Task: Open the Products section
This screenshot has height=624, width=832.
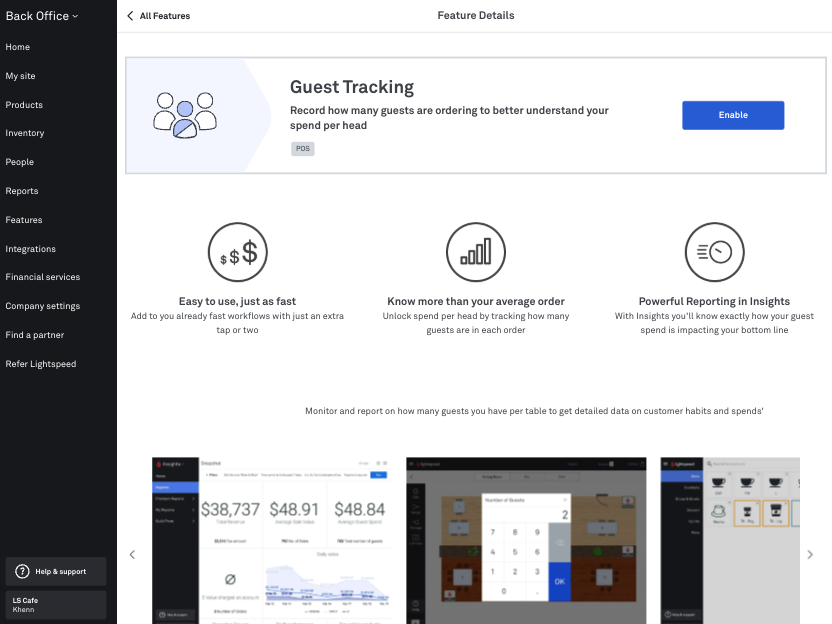Action: [x=24, y=105]
